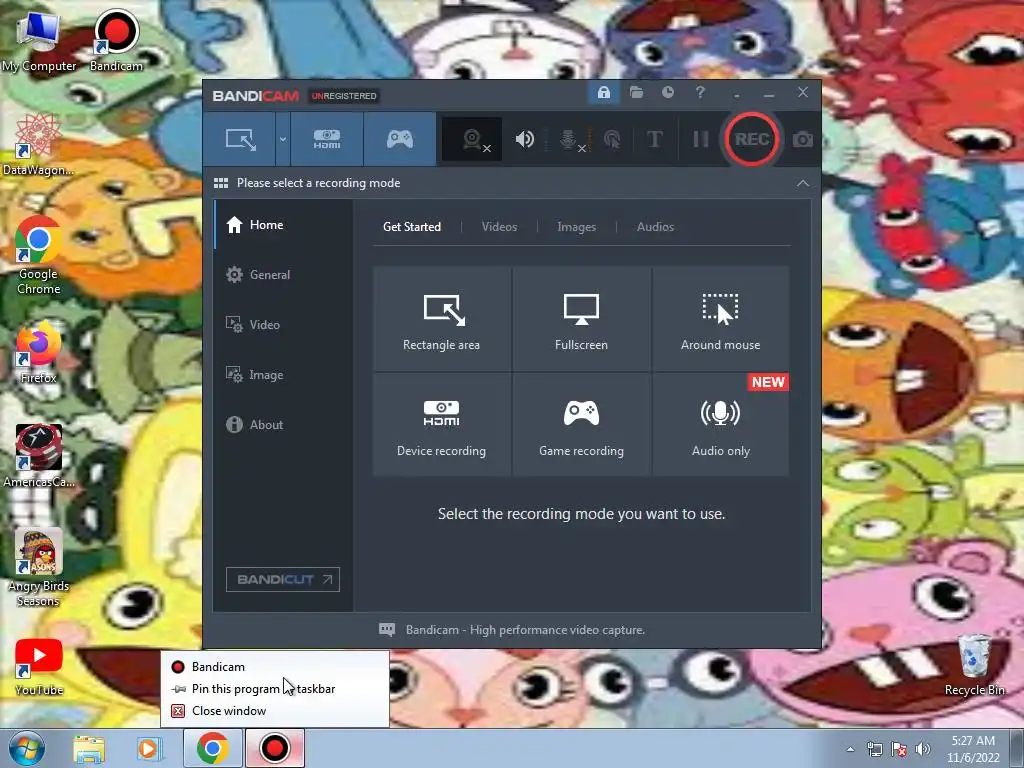Switch to the Videos tab
Image resolution: width=1024 pixels, height=768 pixels.
point(499,227)
